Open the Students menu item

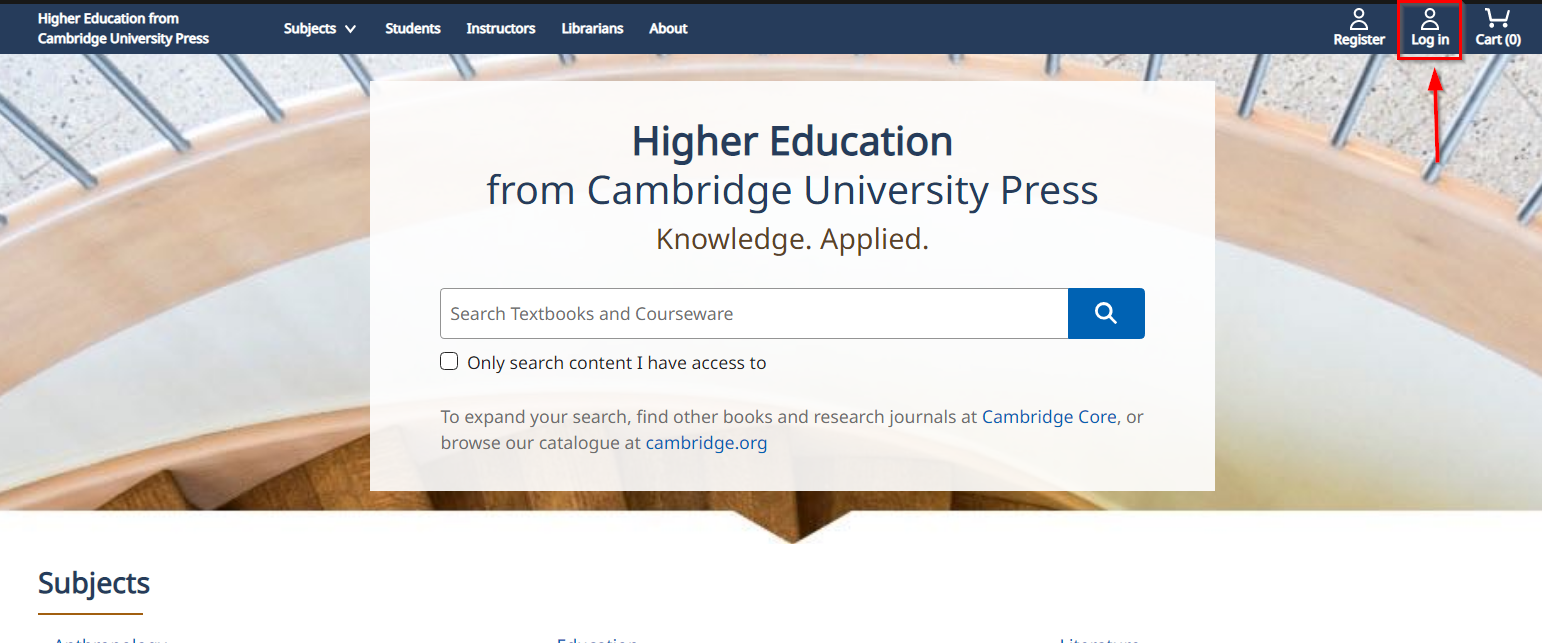point(413,29)
